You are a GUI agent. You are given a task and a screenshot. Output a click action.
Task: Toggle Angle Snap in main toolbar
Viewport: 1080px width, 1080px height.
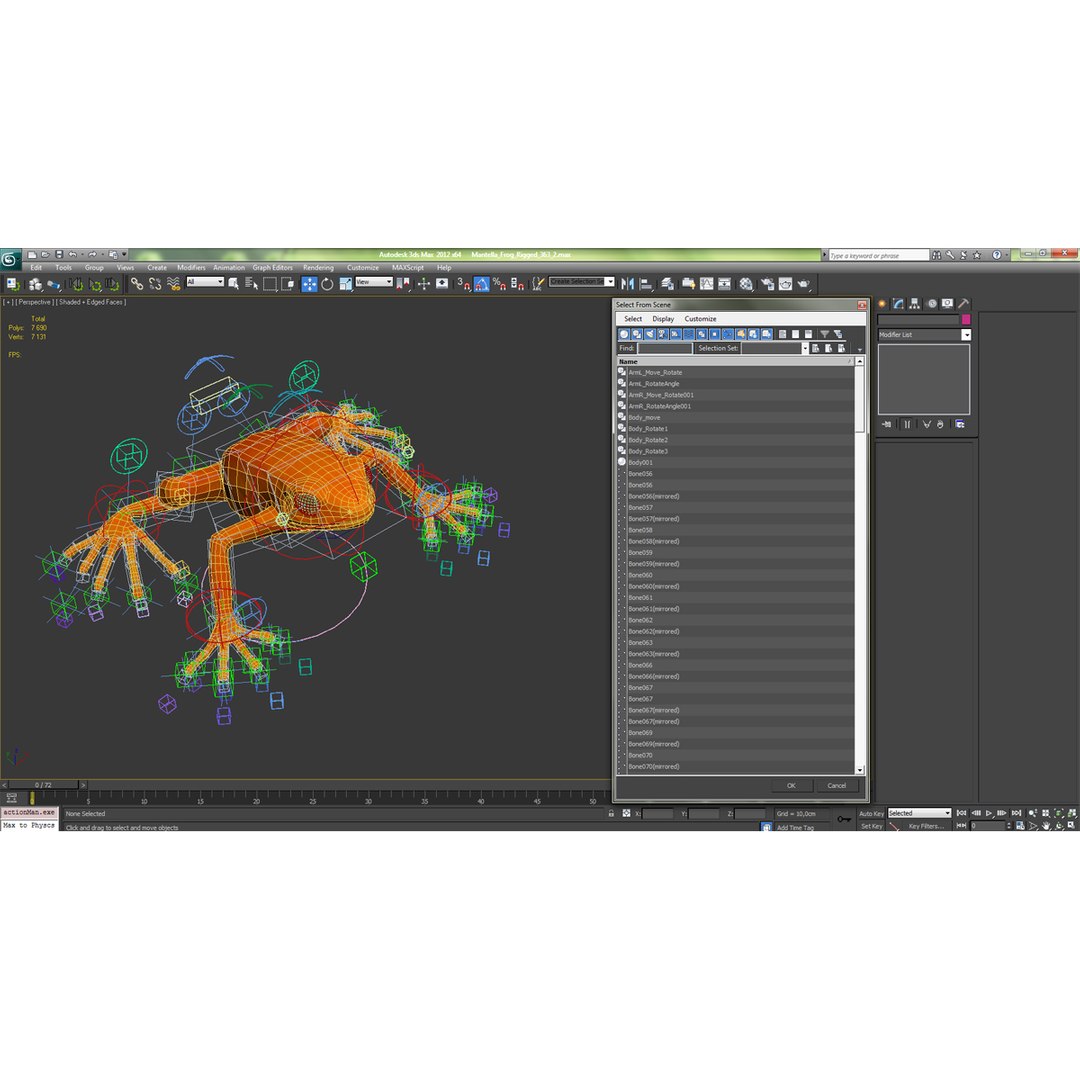pyautogui.click(x=481, y=284)
